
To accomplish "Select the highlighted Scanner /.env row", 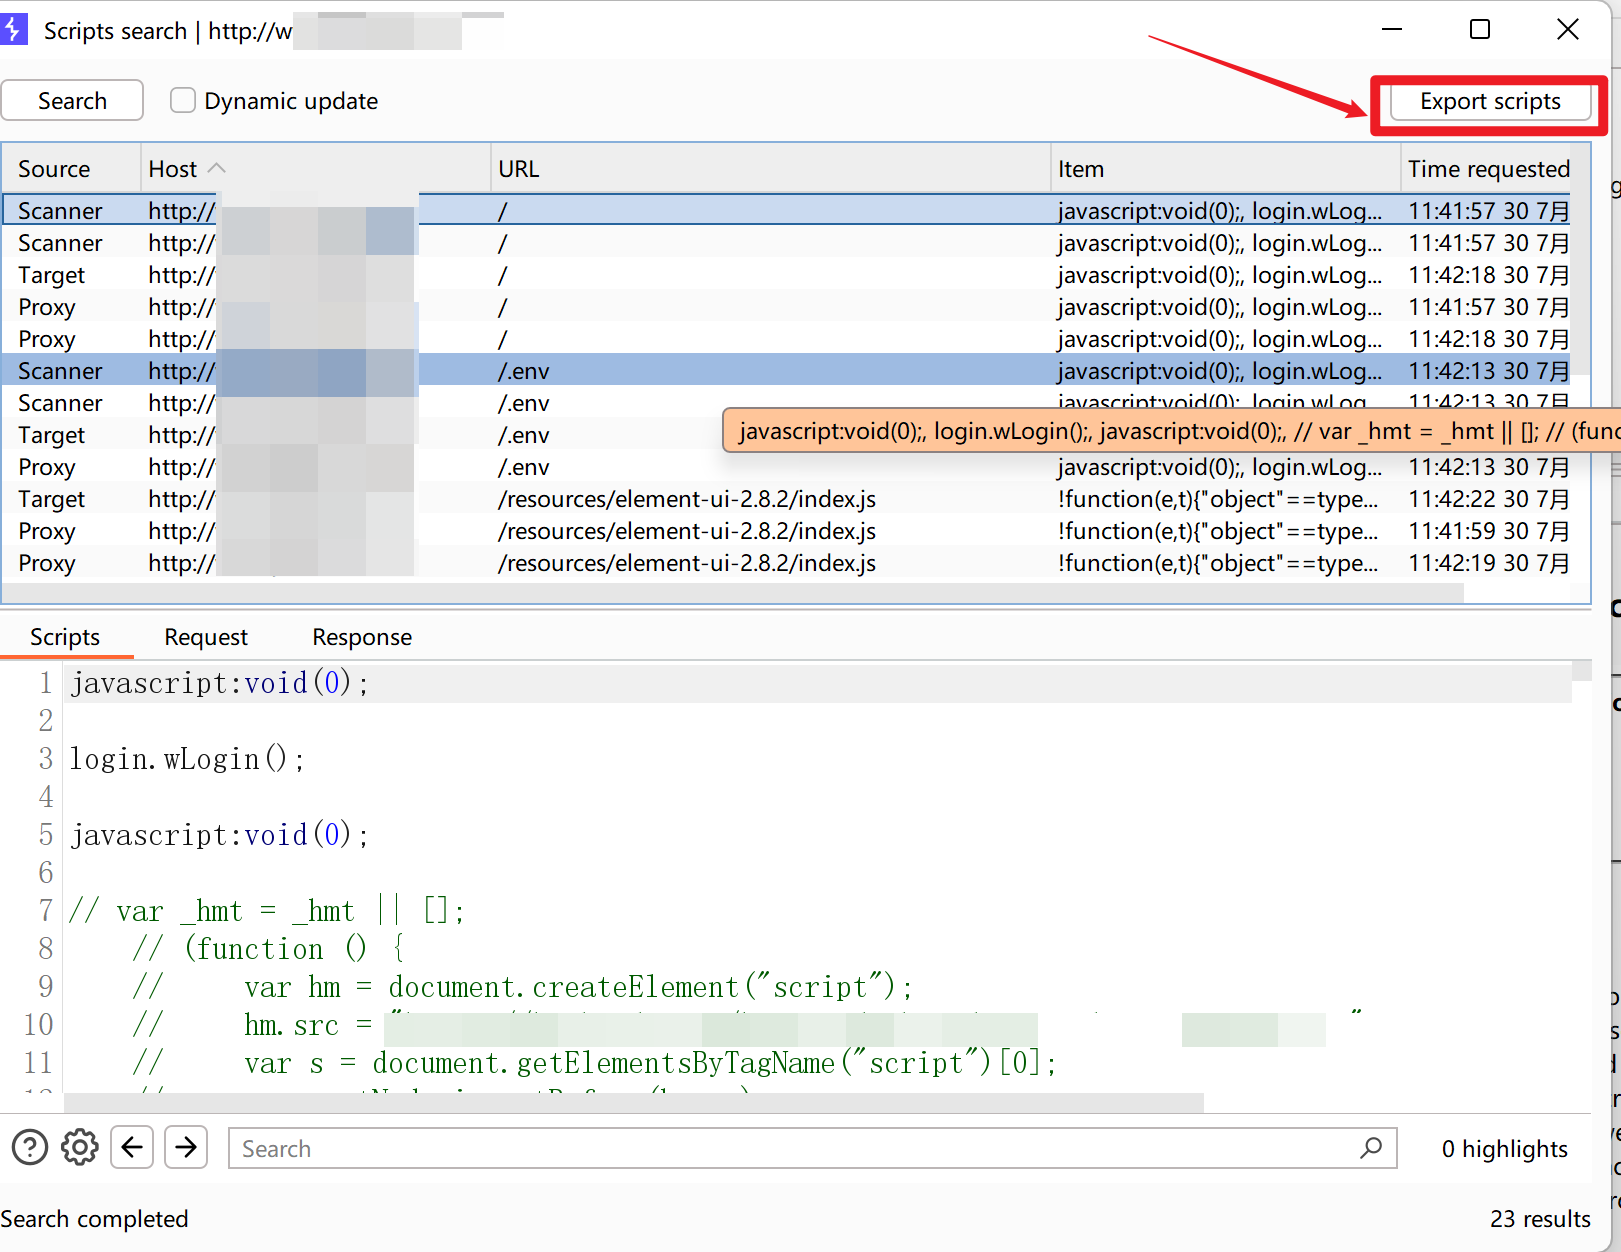I will pyautogui.click(x=786, y=371).
